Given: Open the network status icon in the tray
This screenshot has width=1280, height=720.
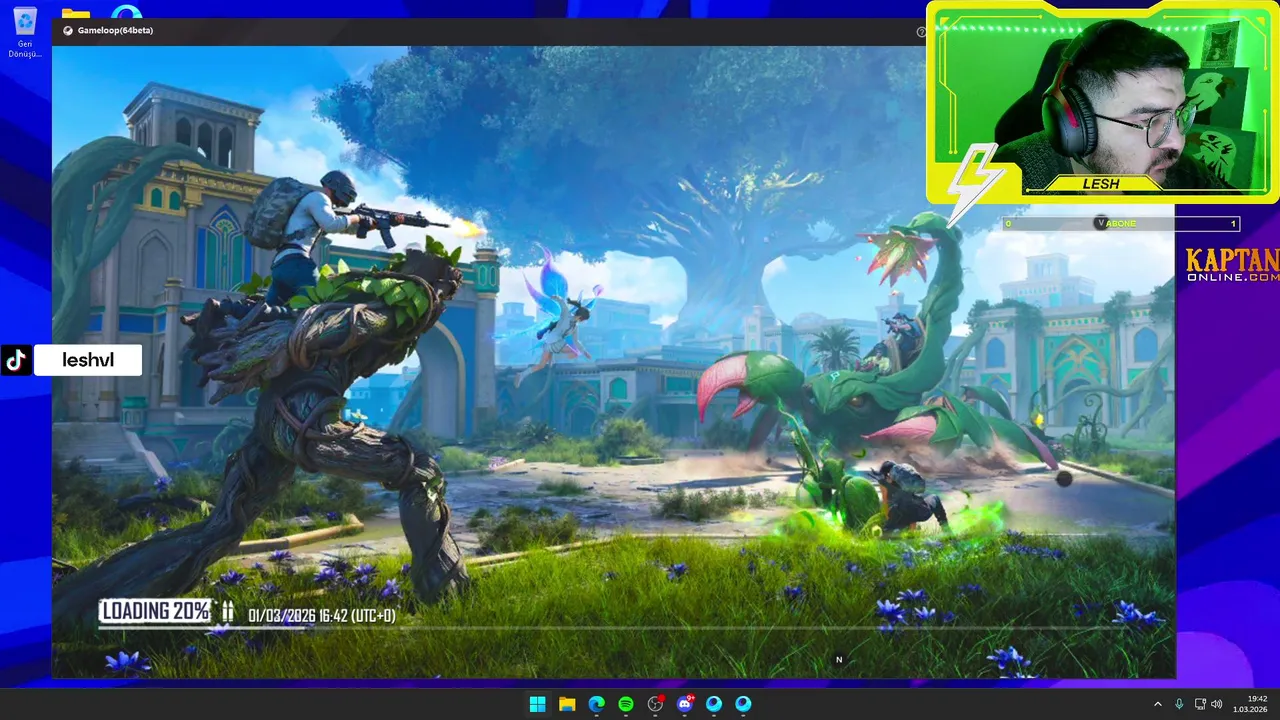Looking at the screenshot, I should pos(1200,704).
